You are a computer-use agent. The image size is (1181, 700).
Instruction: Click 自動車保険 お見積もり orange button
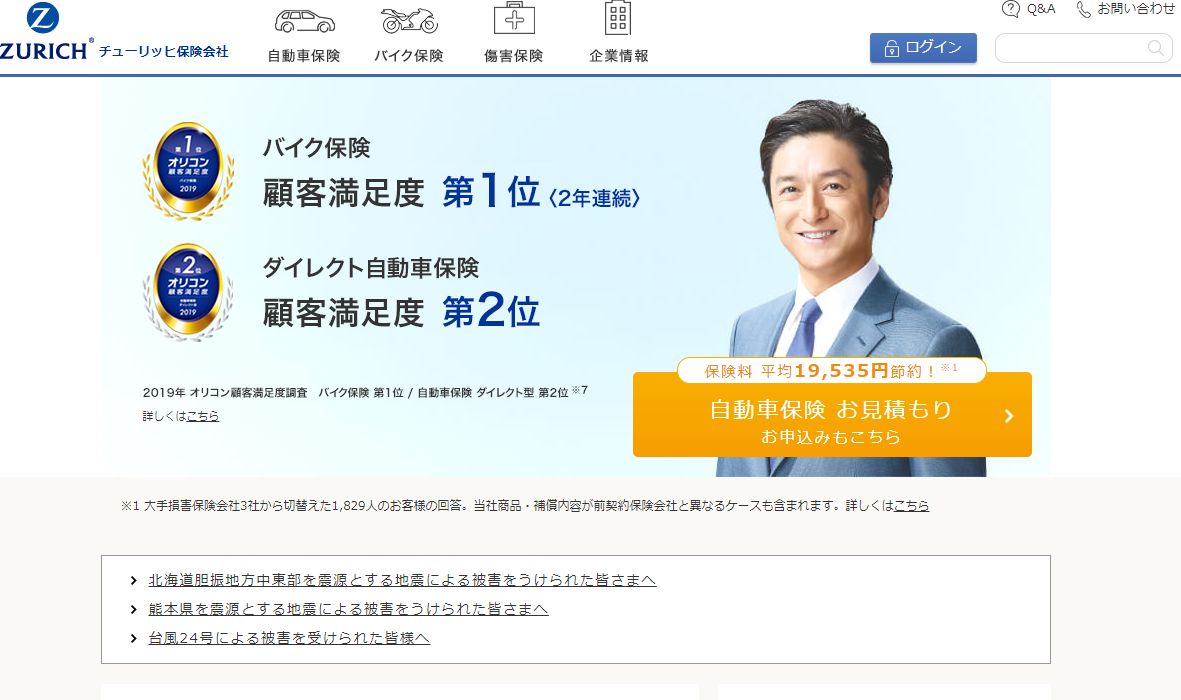832,414
